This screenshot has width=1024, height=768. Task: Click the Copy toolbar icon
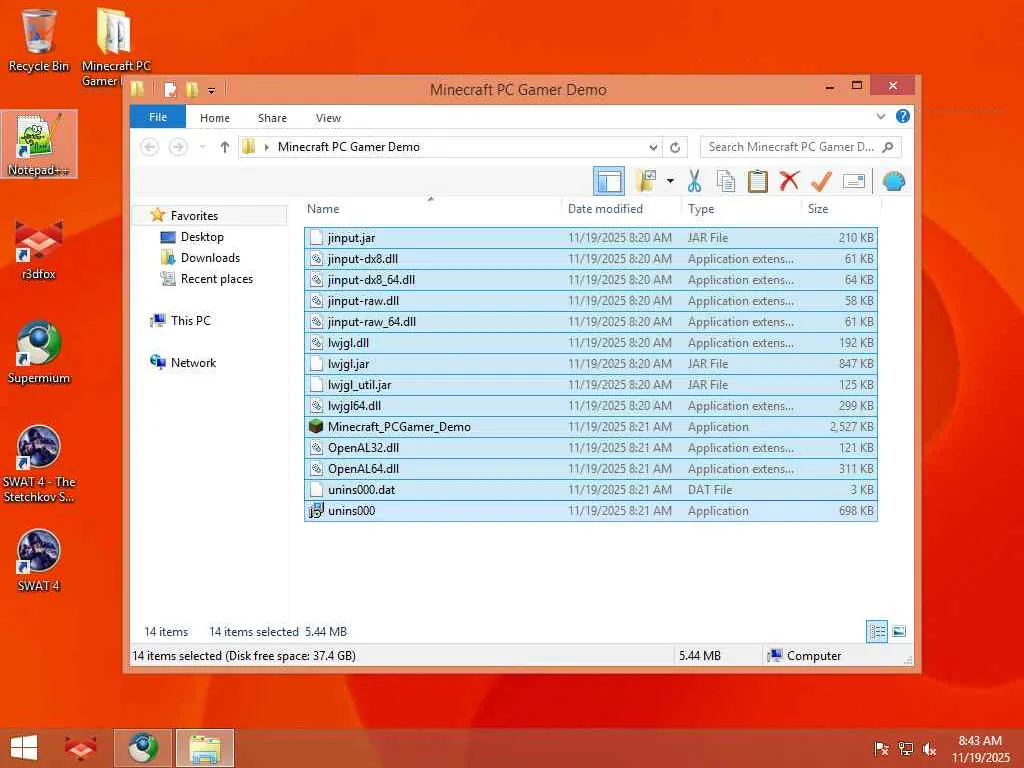726,181
